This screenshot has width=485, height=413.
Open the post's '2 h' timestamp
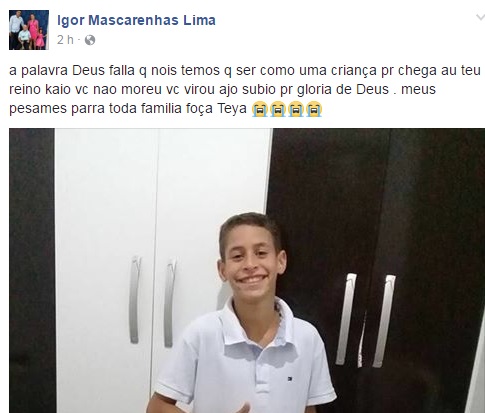(x=65, y=40)
